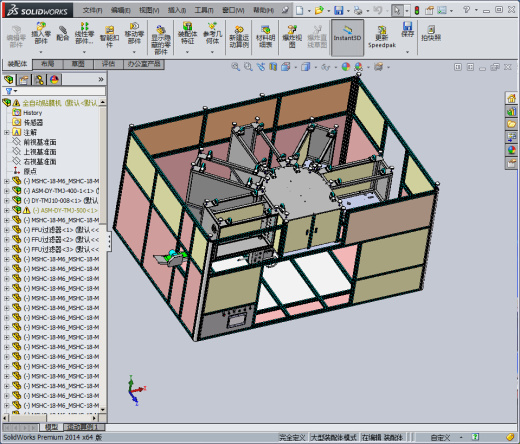Open the ConfigurationManager tab icon
This screenshot has width=520, height=444.
pyautogui.click(x=39, y=80)
